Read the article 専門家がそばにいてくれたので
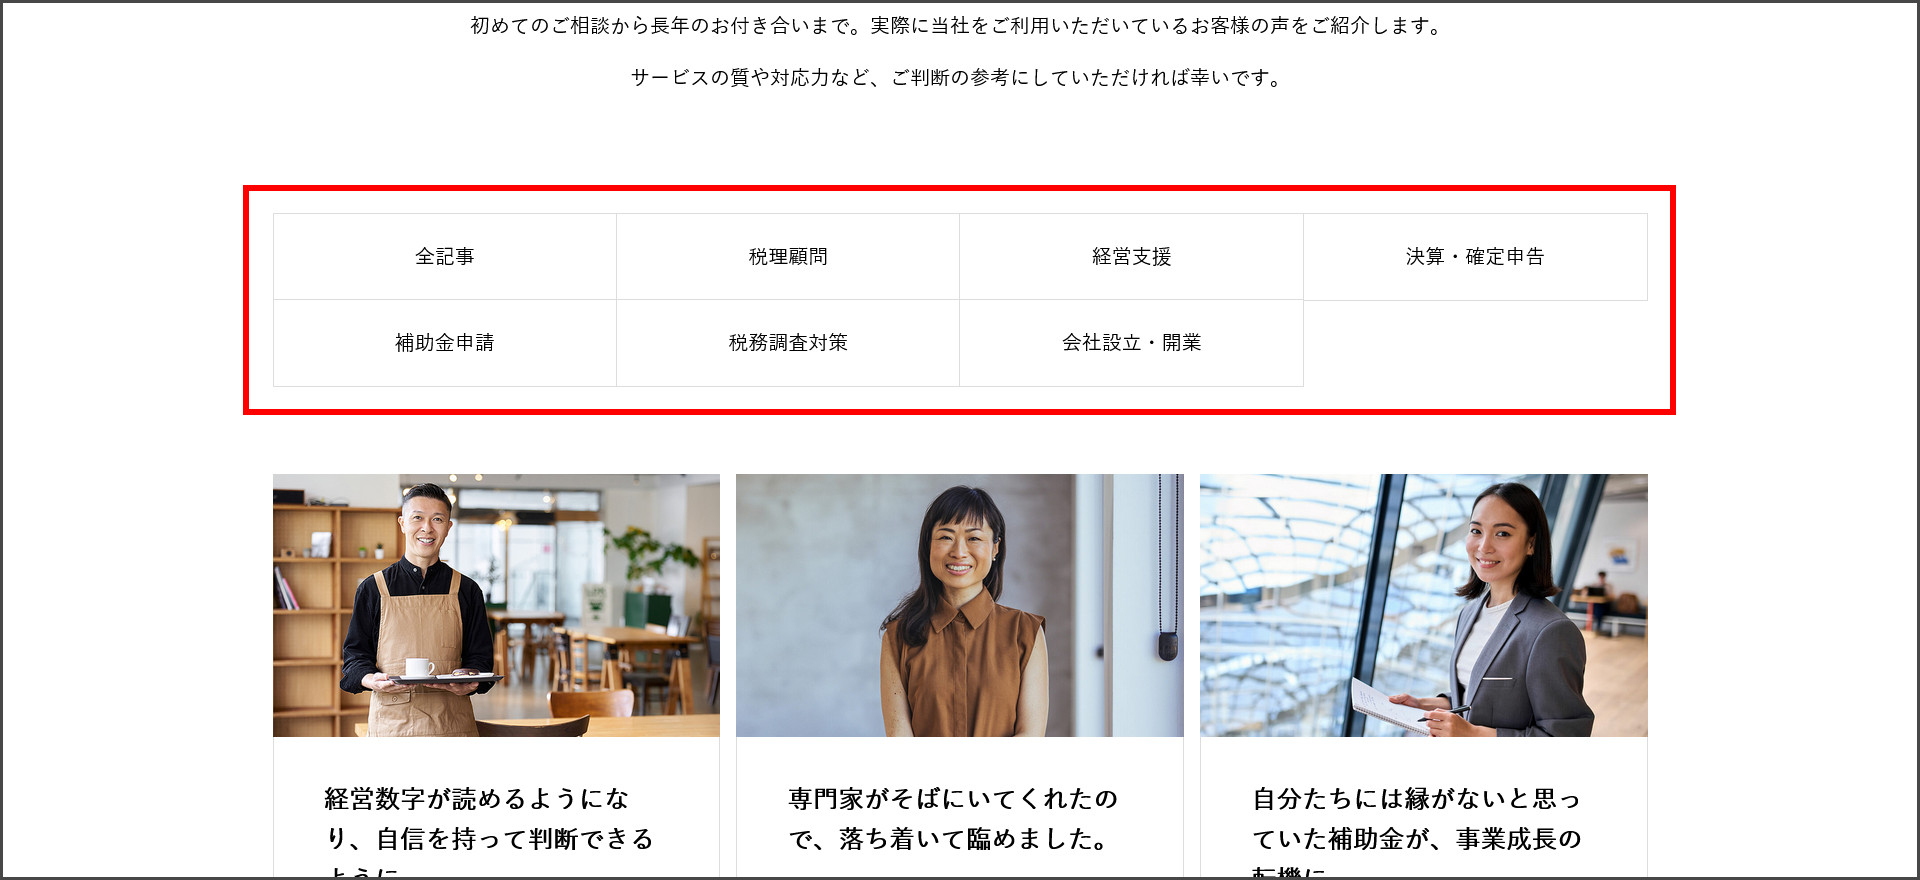The height and width of the screenshot is (880, 1920). [953, 819]
